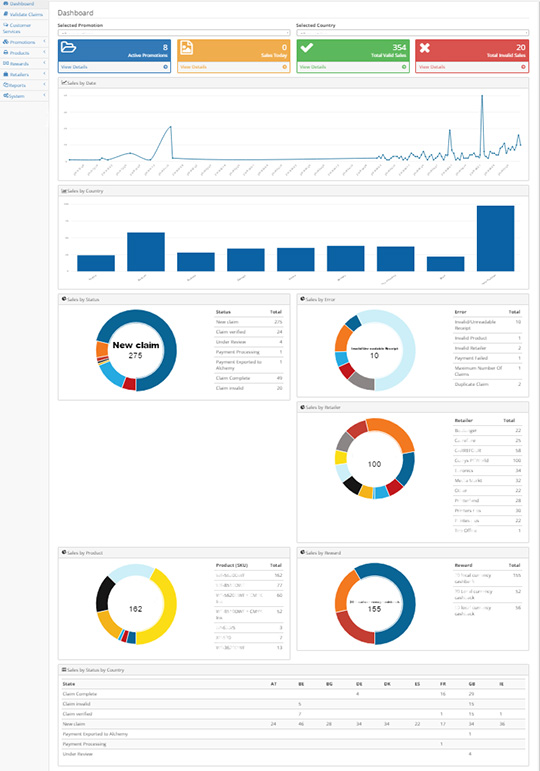Viewport: 540px width, 771px height.
Task: Click the arrow icon in Active Promotions footer
Action: (x=165, y=67)
